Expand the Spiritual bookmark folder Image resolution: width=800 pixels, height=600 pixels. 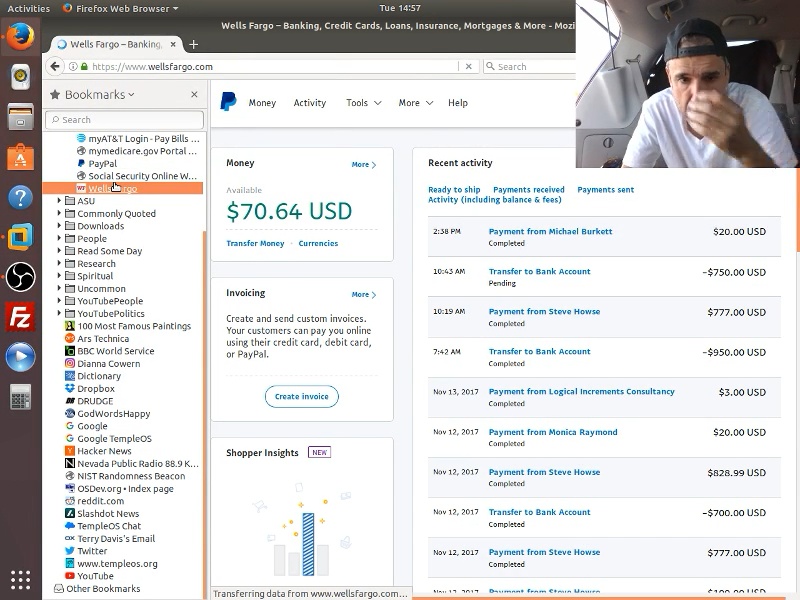(x=59, y=276)
